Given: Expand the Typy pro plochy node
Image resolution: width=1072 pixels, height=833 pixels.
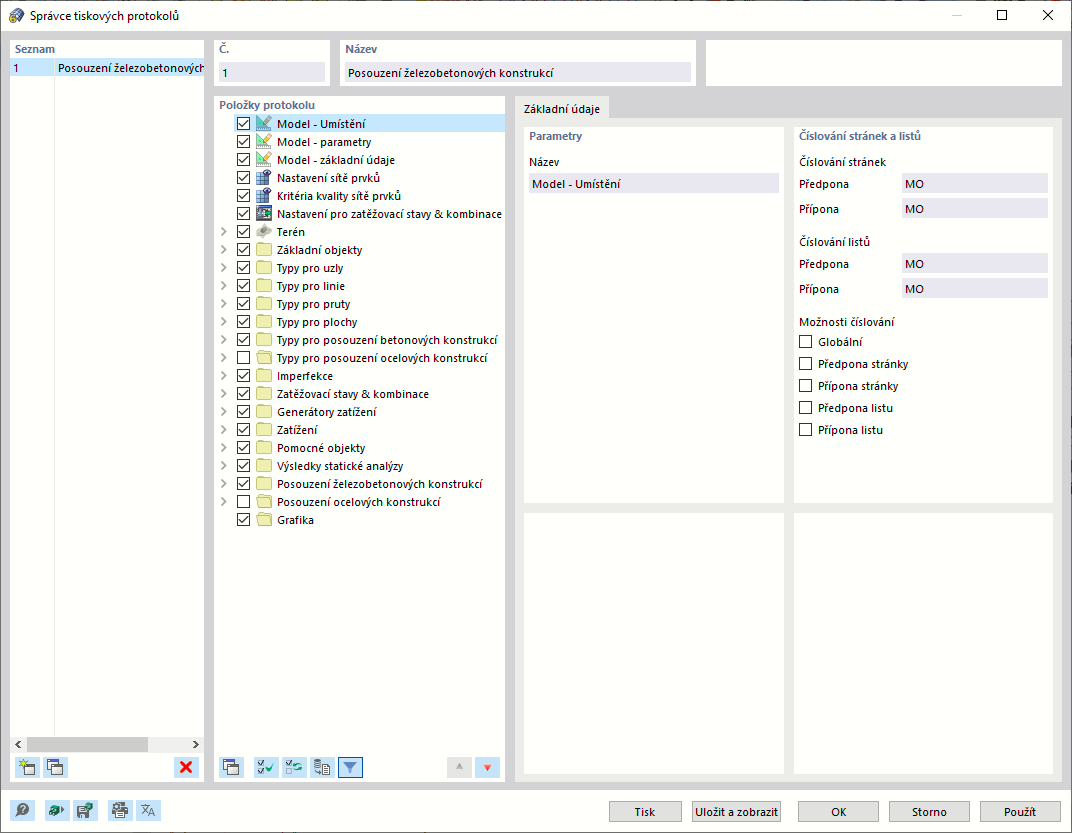Looking at the screenshot, I should point(224,321).
